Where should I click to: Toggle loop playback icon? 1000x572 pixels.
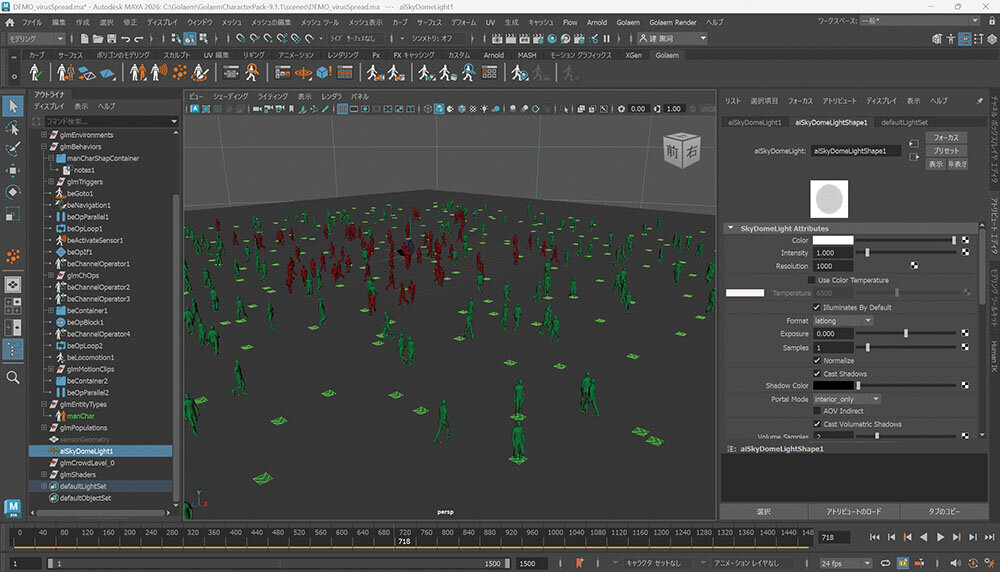[885, 563]
